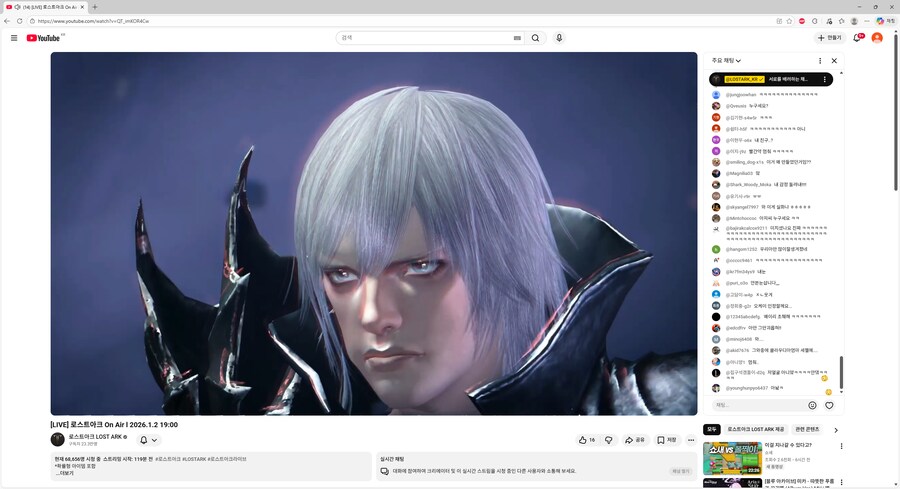The width and height of the screenshot is (900, 489).
Task: Open the 로스트아크 LOST ARK channel name
Action: click(95, 437)
